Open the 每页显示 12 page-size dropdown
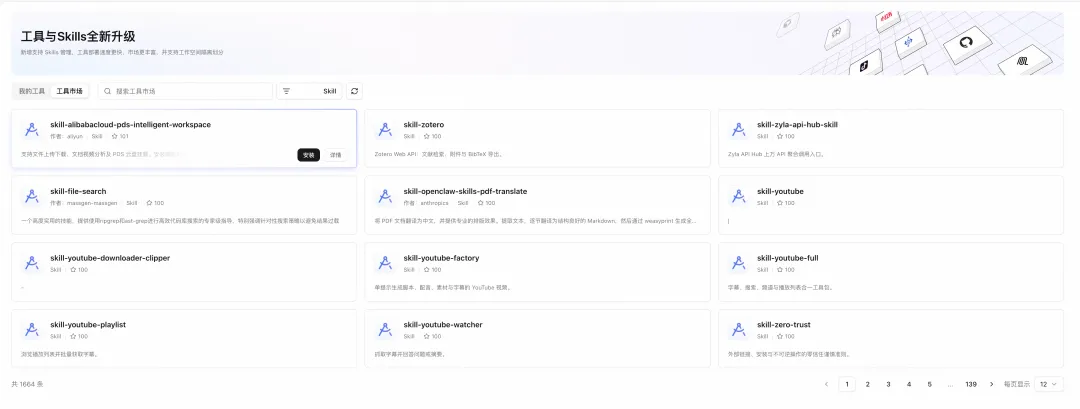The width and height of the screenshot is (1080, 409). click(1049, 384)
